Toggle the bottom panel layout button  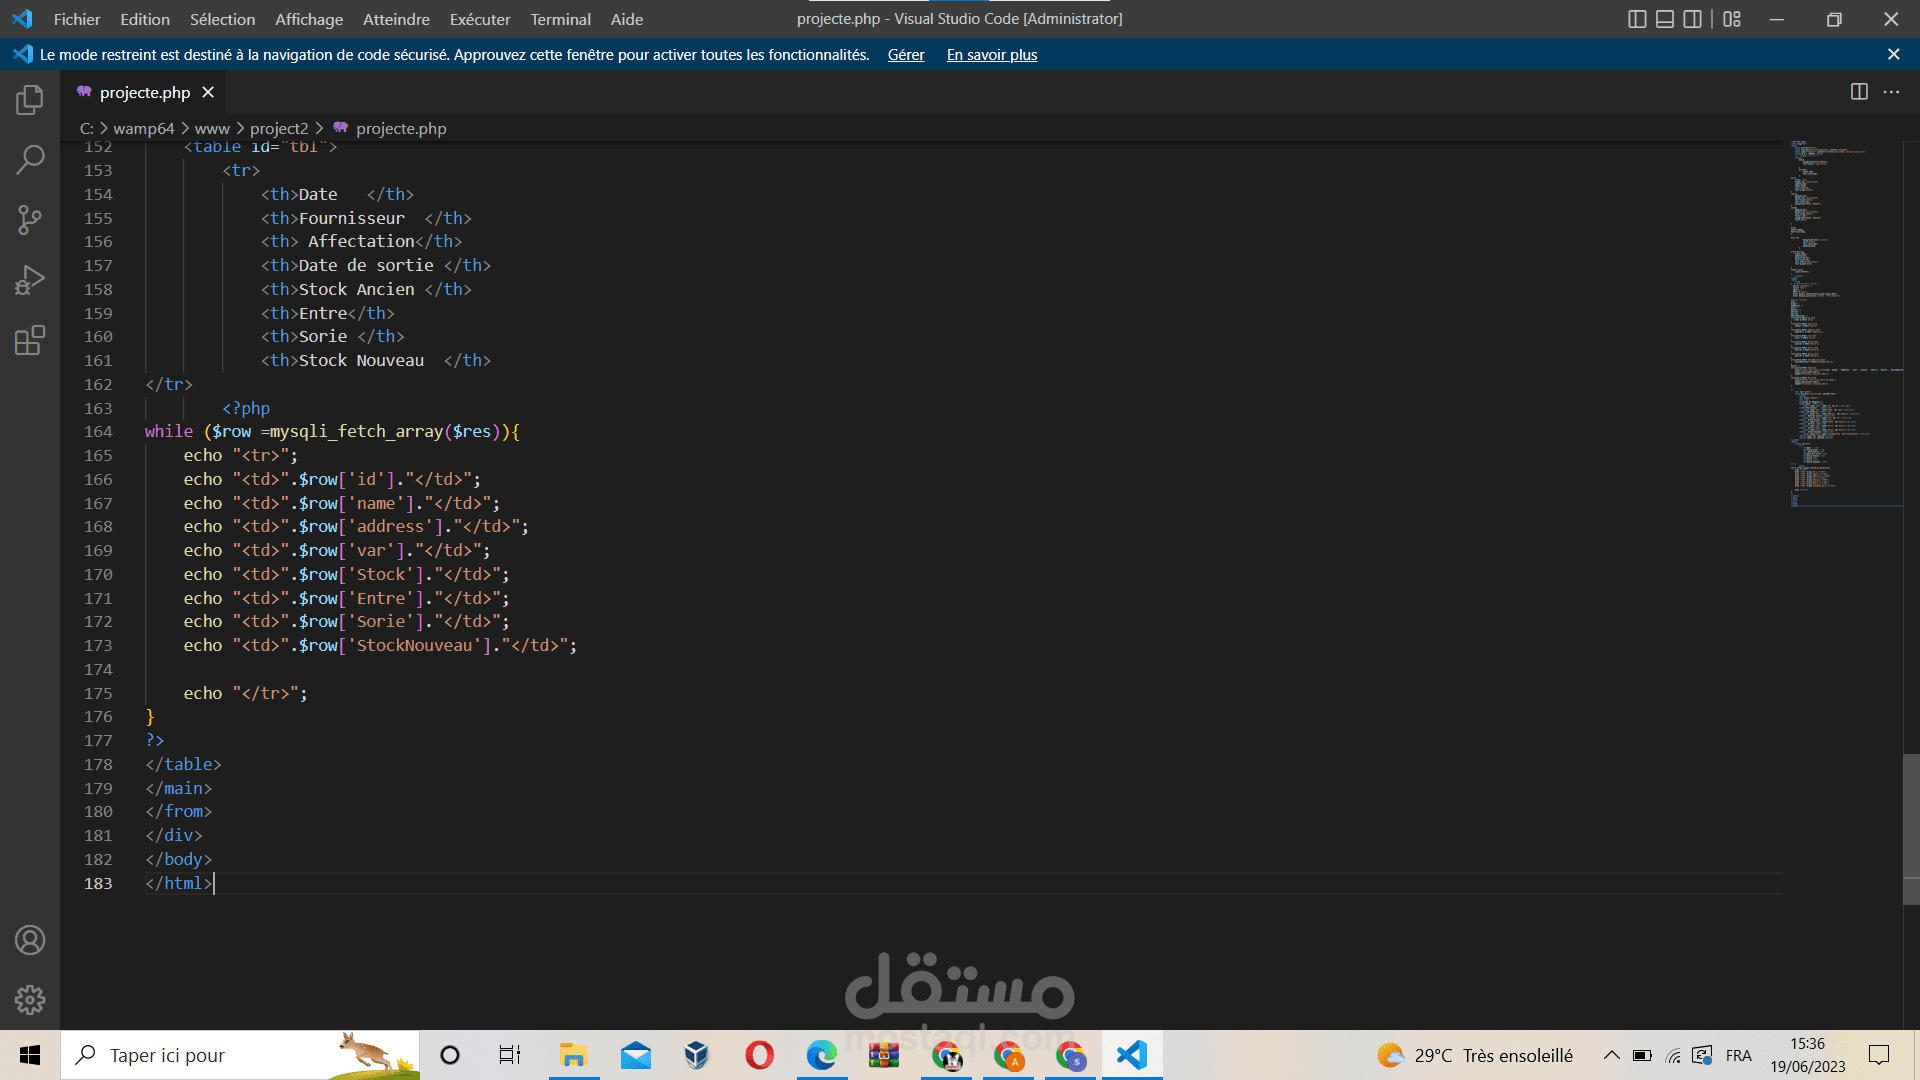tap(1665, 19)
